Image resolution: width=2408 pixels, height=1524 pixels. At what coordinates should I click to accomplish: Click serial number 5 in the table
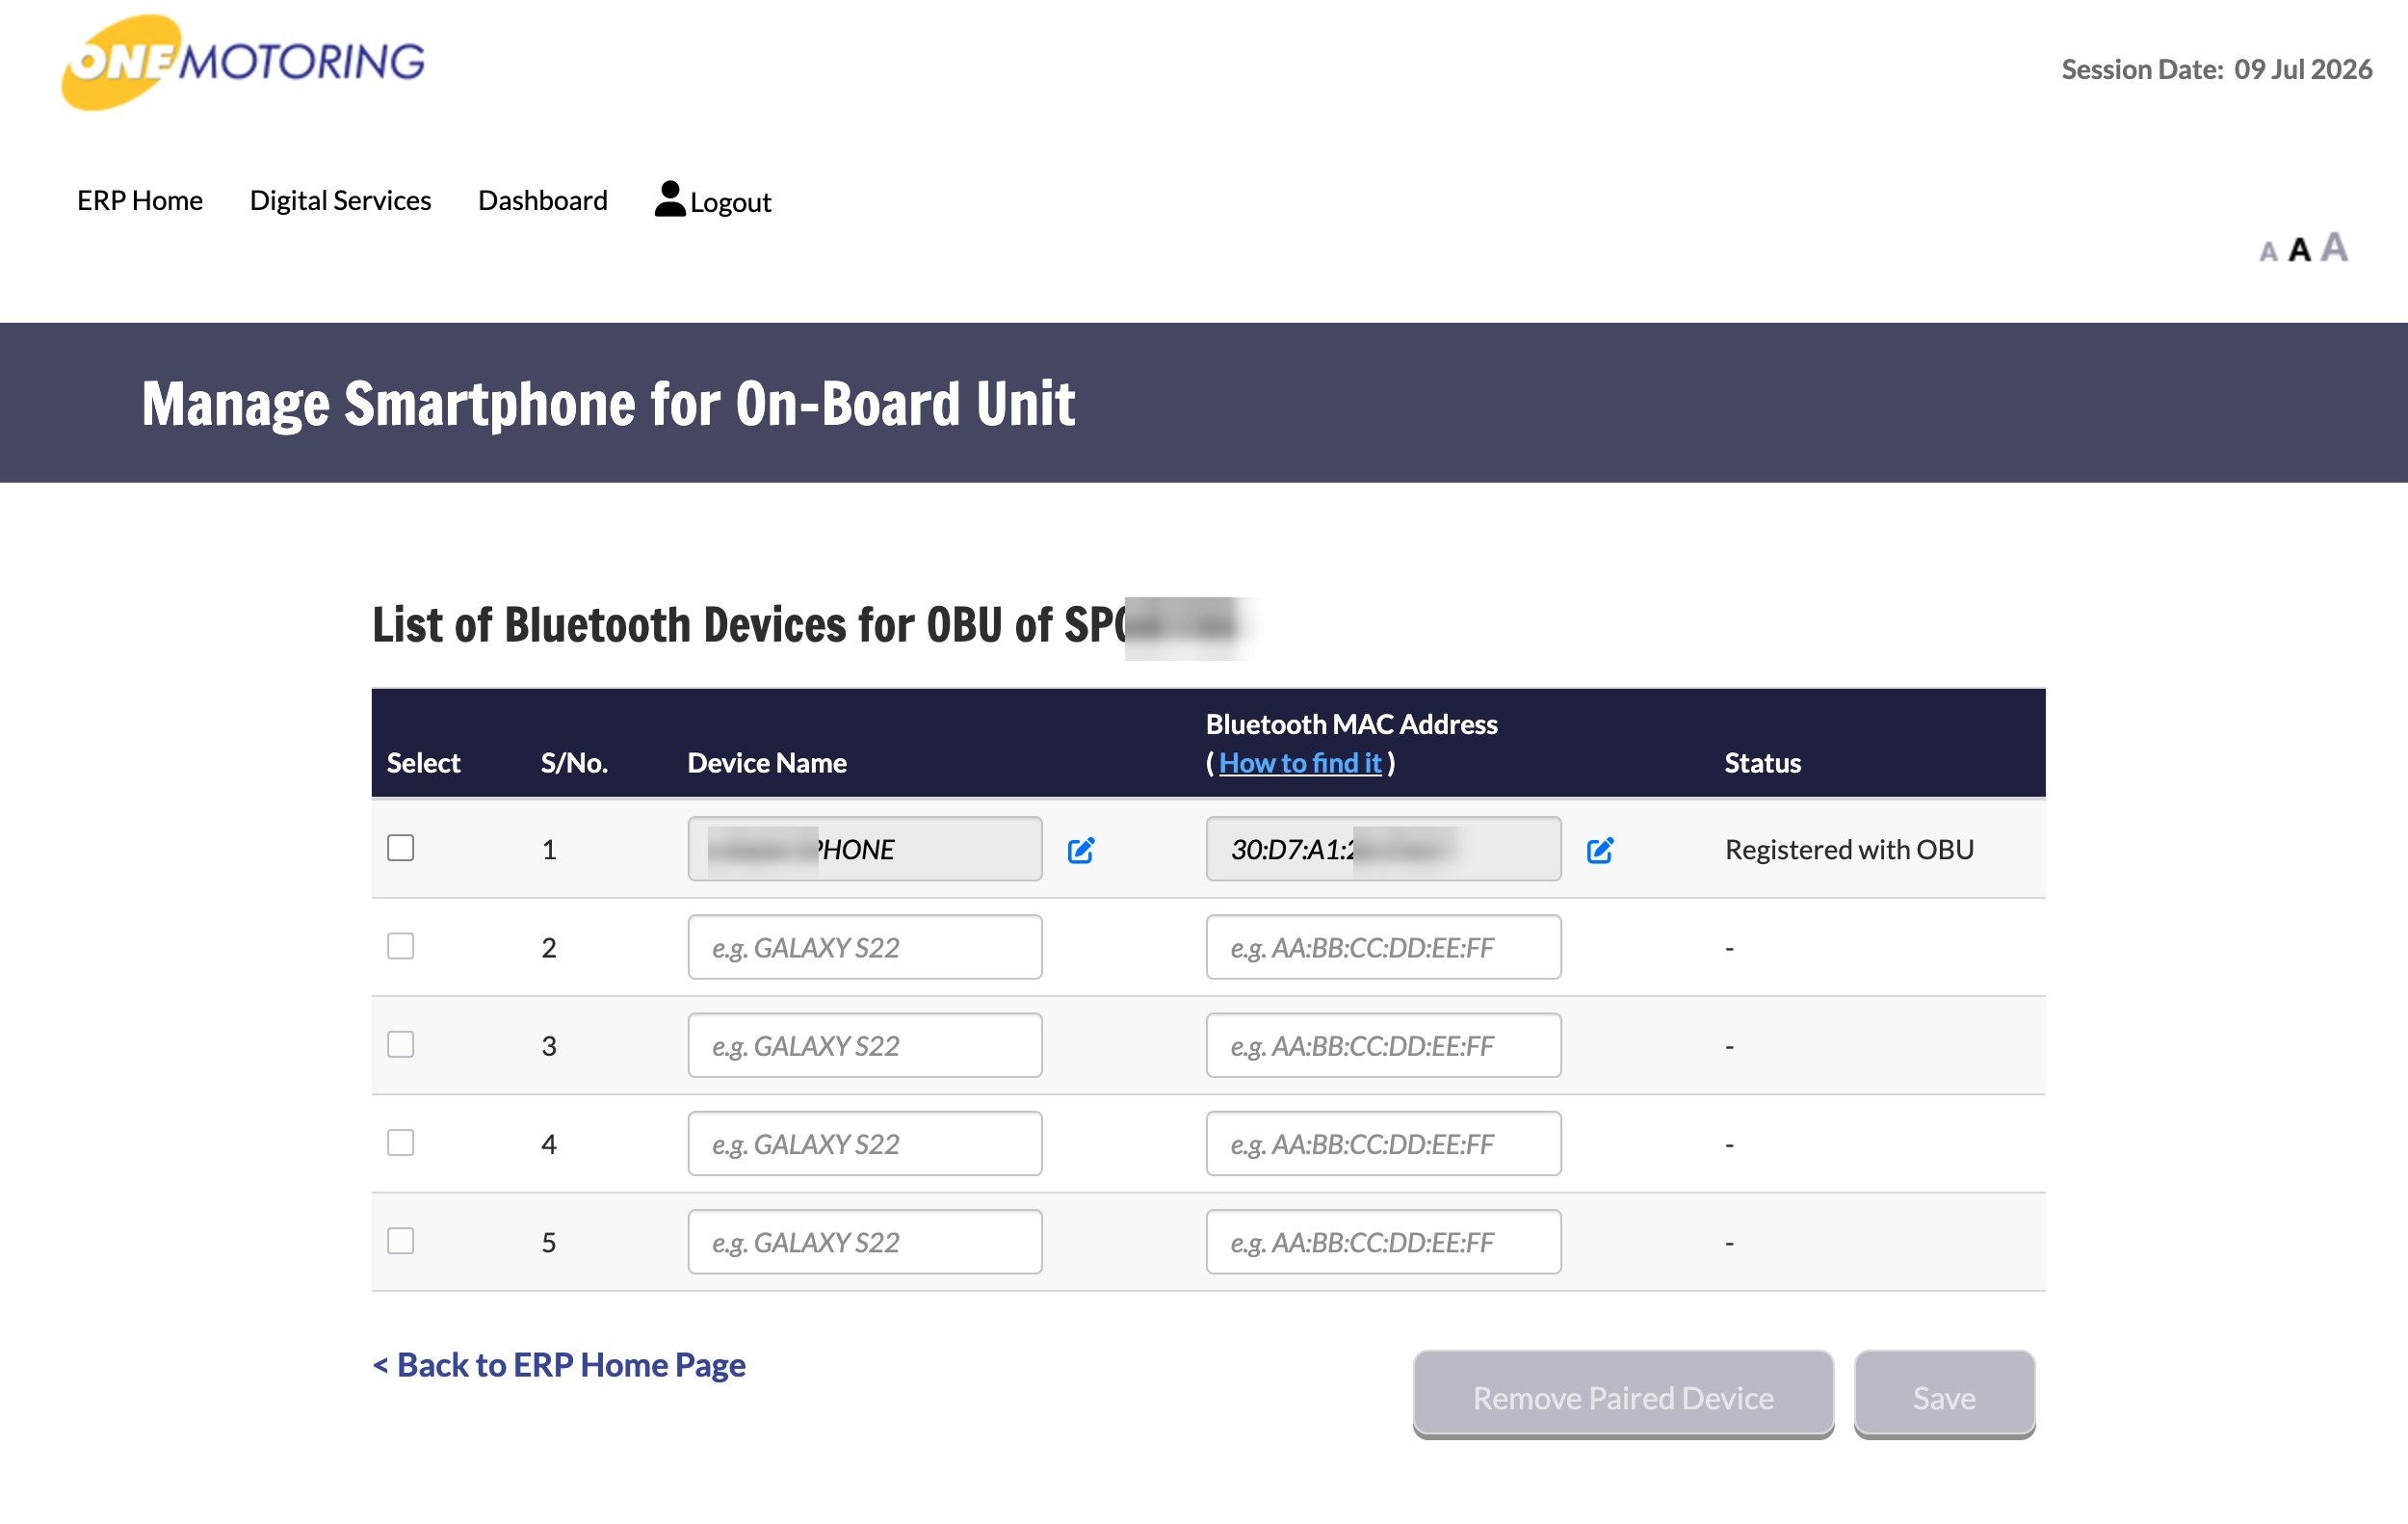pyautogui.click(x=549, y=1242)
